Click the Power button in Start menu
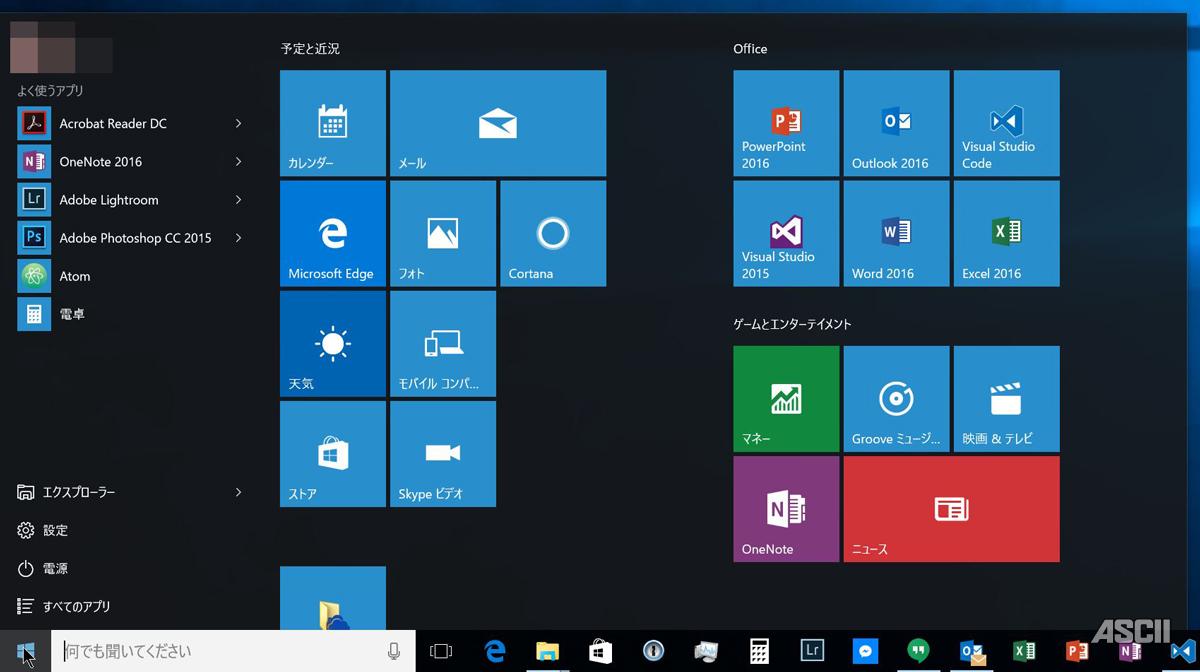Image resolution: width=1200 pixels, height=672 pixels. (x=55, y=568)
